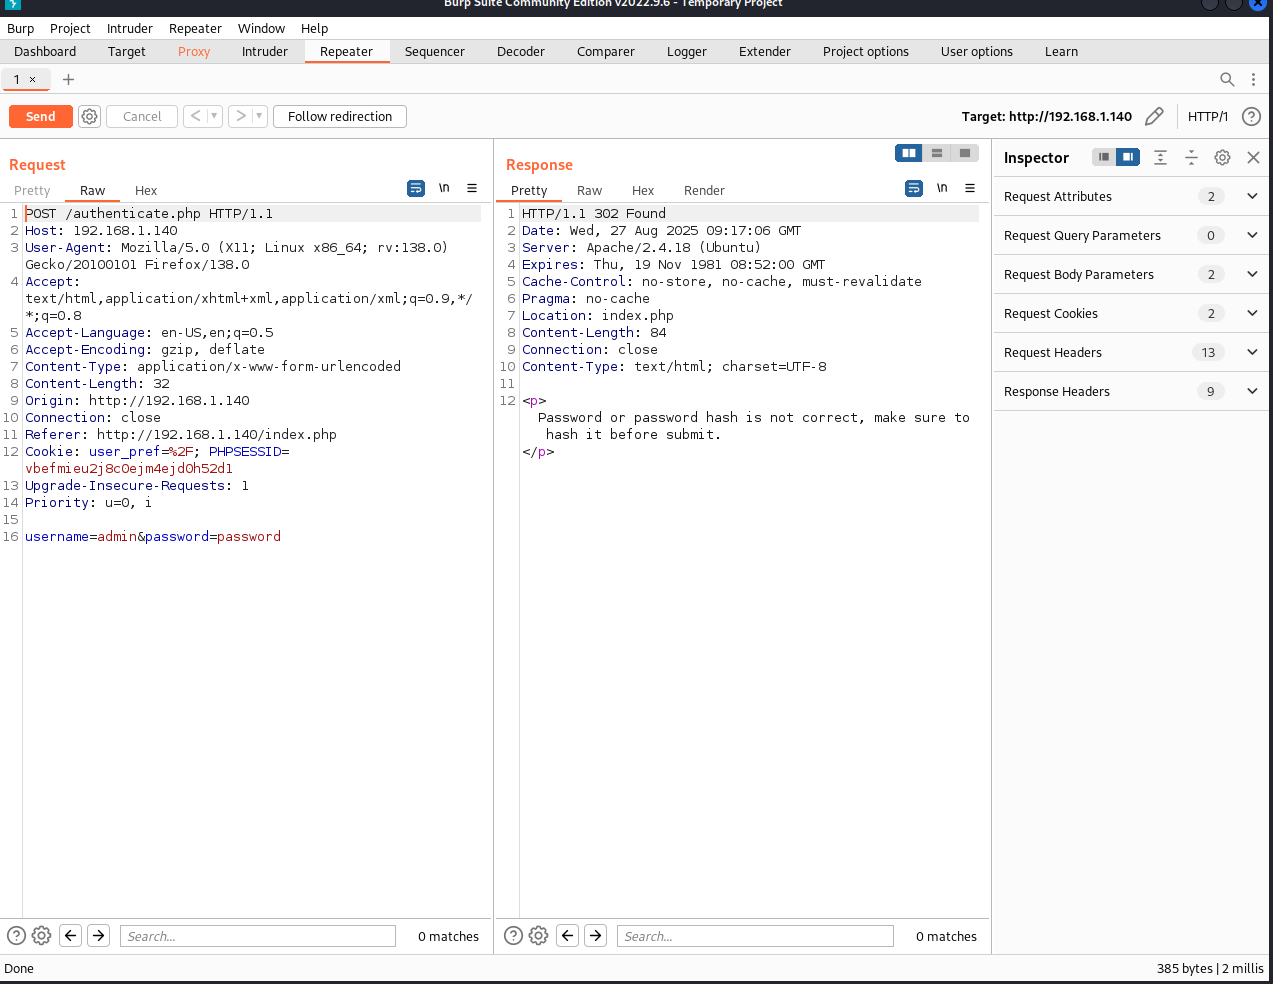Open the Project options tab

tap(866, 52)
